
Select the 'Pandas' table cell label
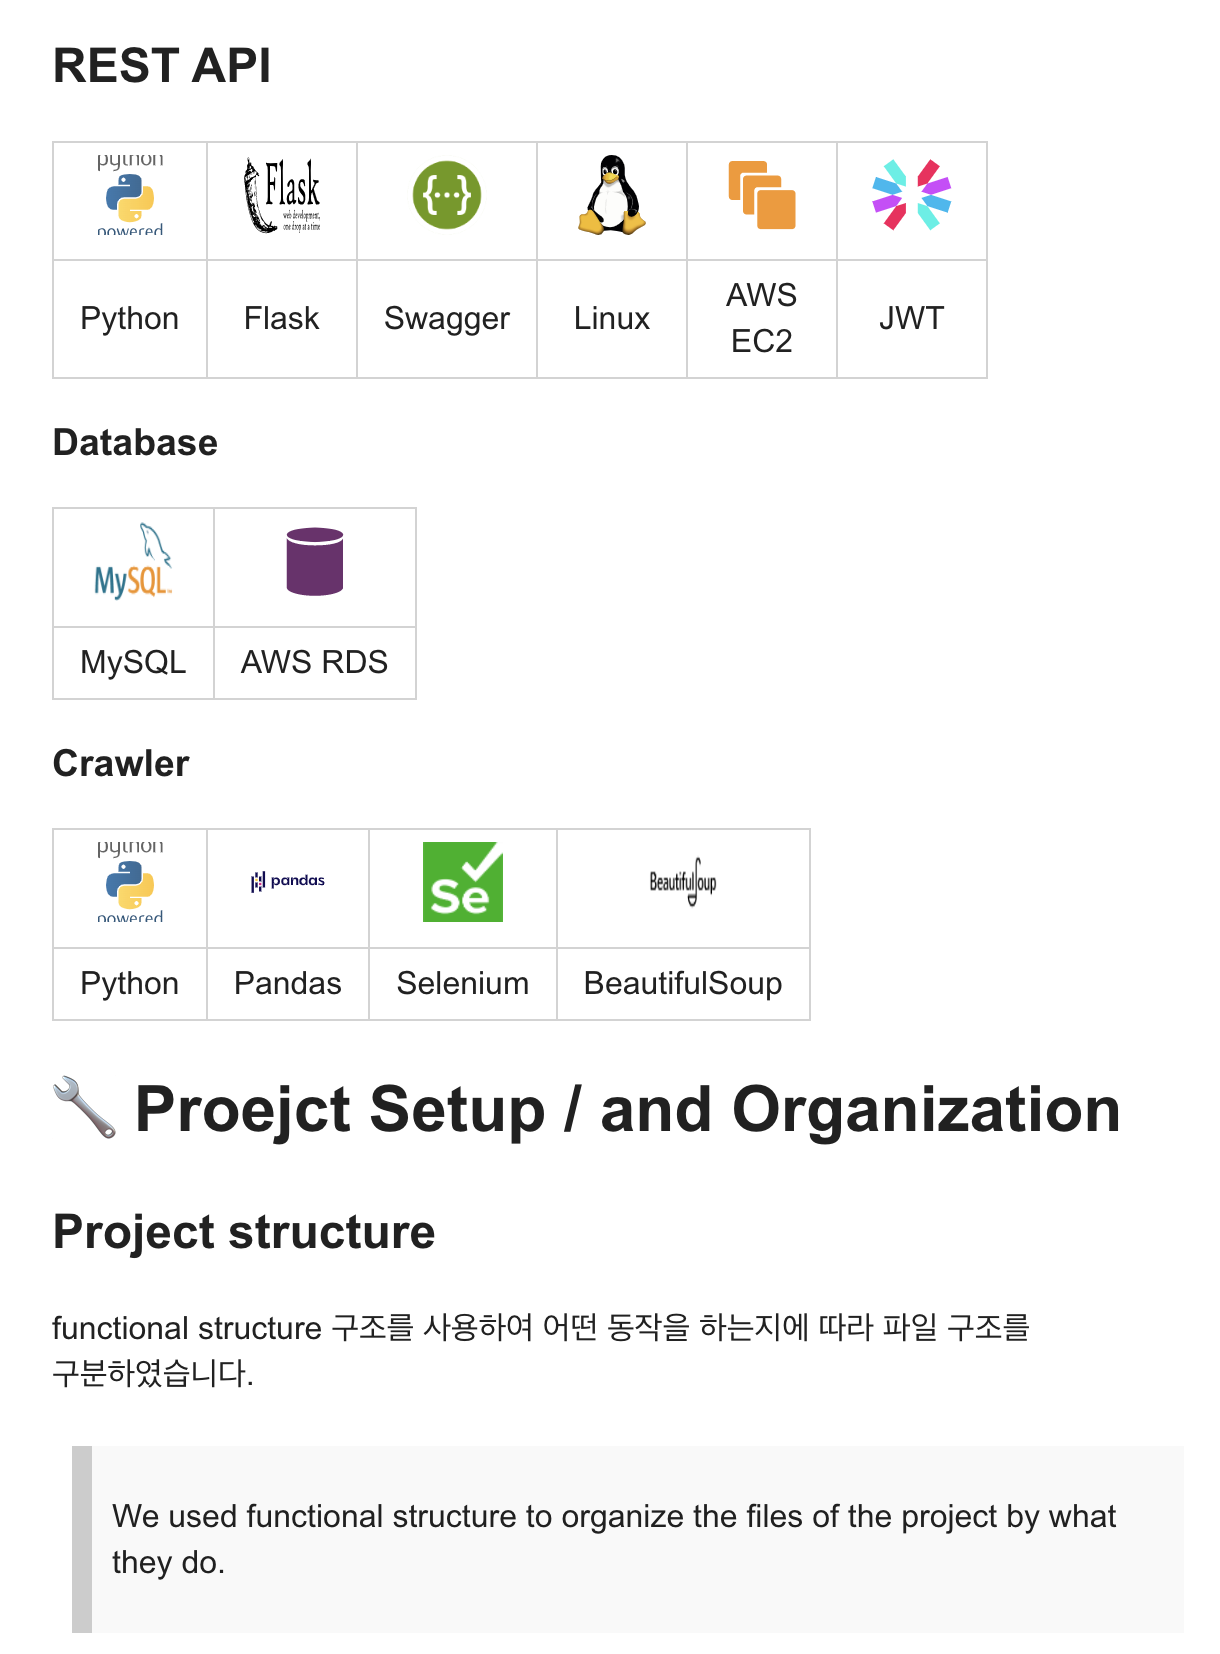pyautogui.click(x=288, y=984)
